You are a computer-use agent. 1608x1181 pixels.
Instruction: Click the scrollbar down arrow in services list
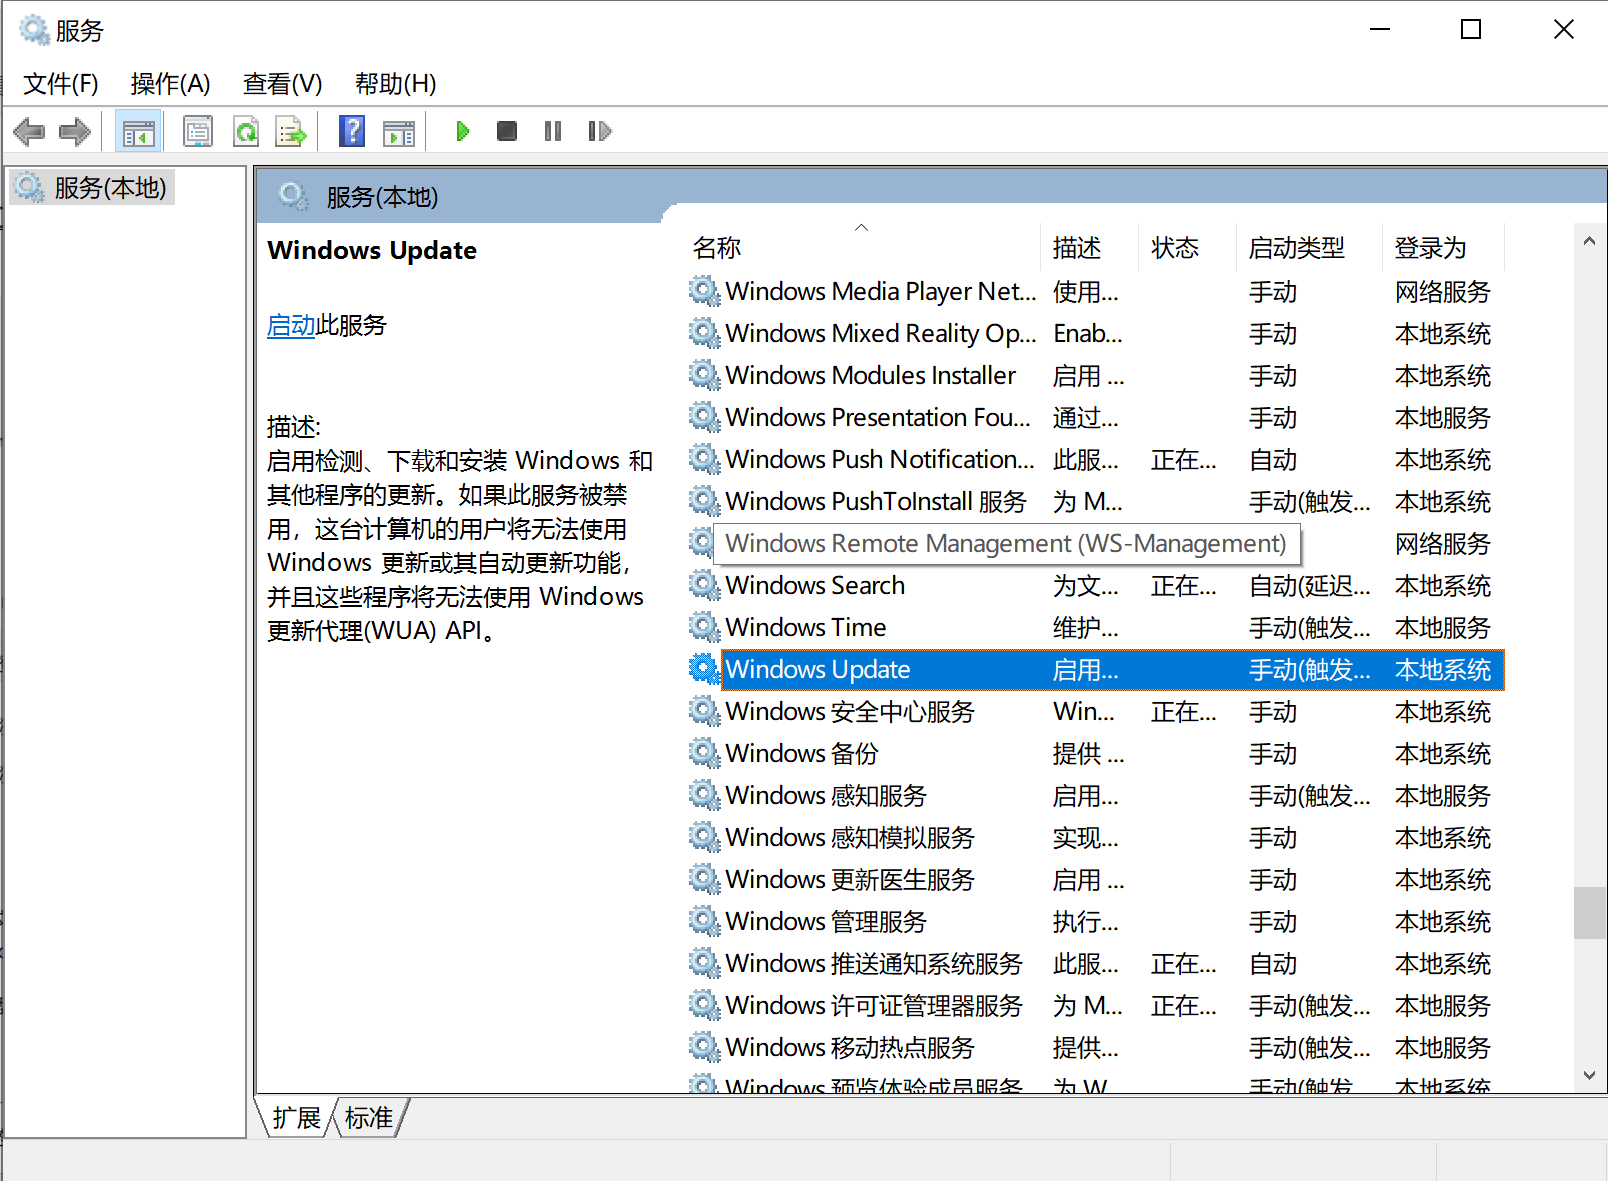point(1589,1075)
